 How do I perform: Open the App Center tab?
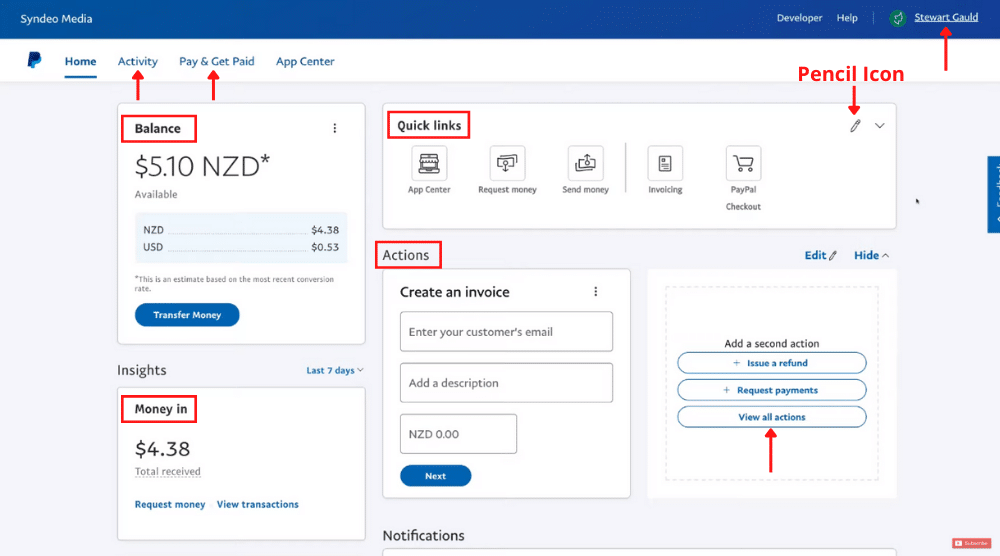point(305,61)
